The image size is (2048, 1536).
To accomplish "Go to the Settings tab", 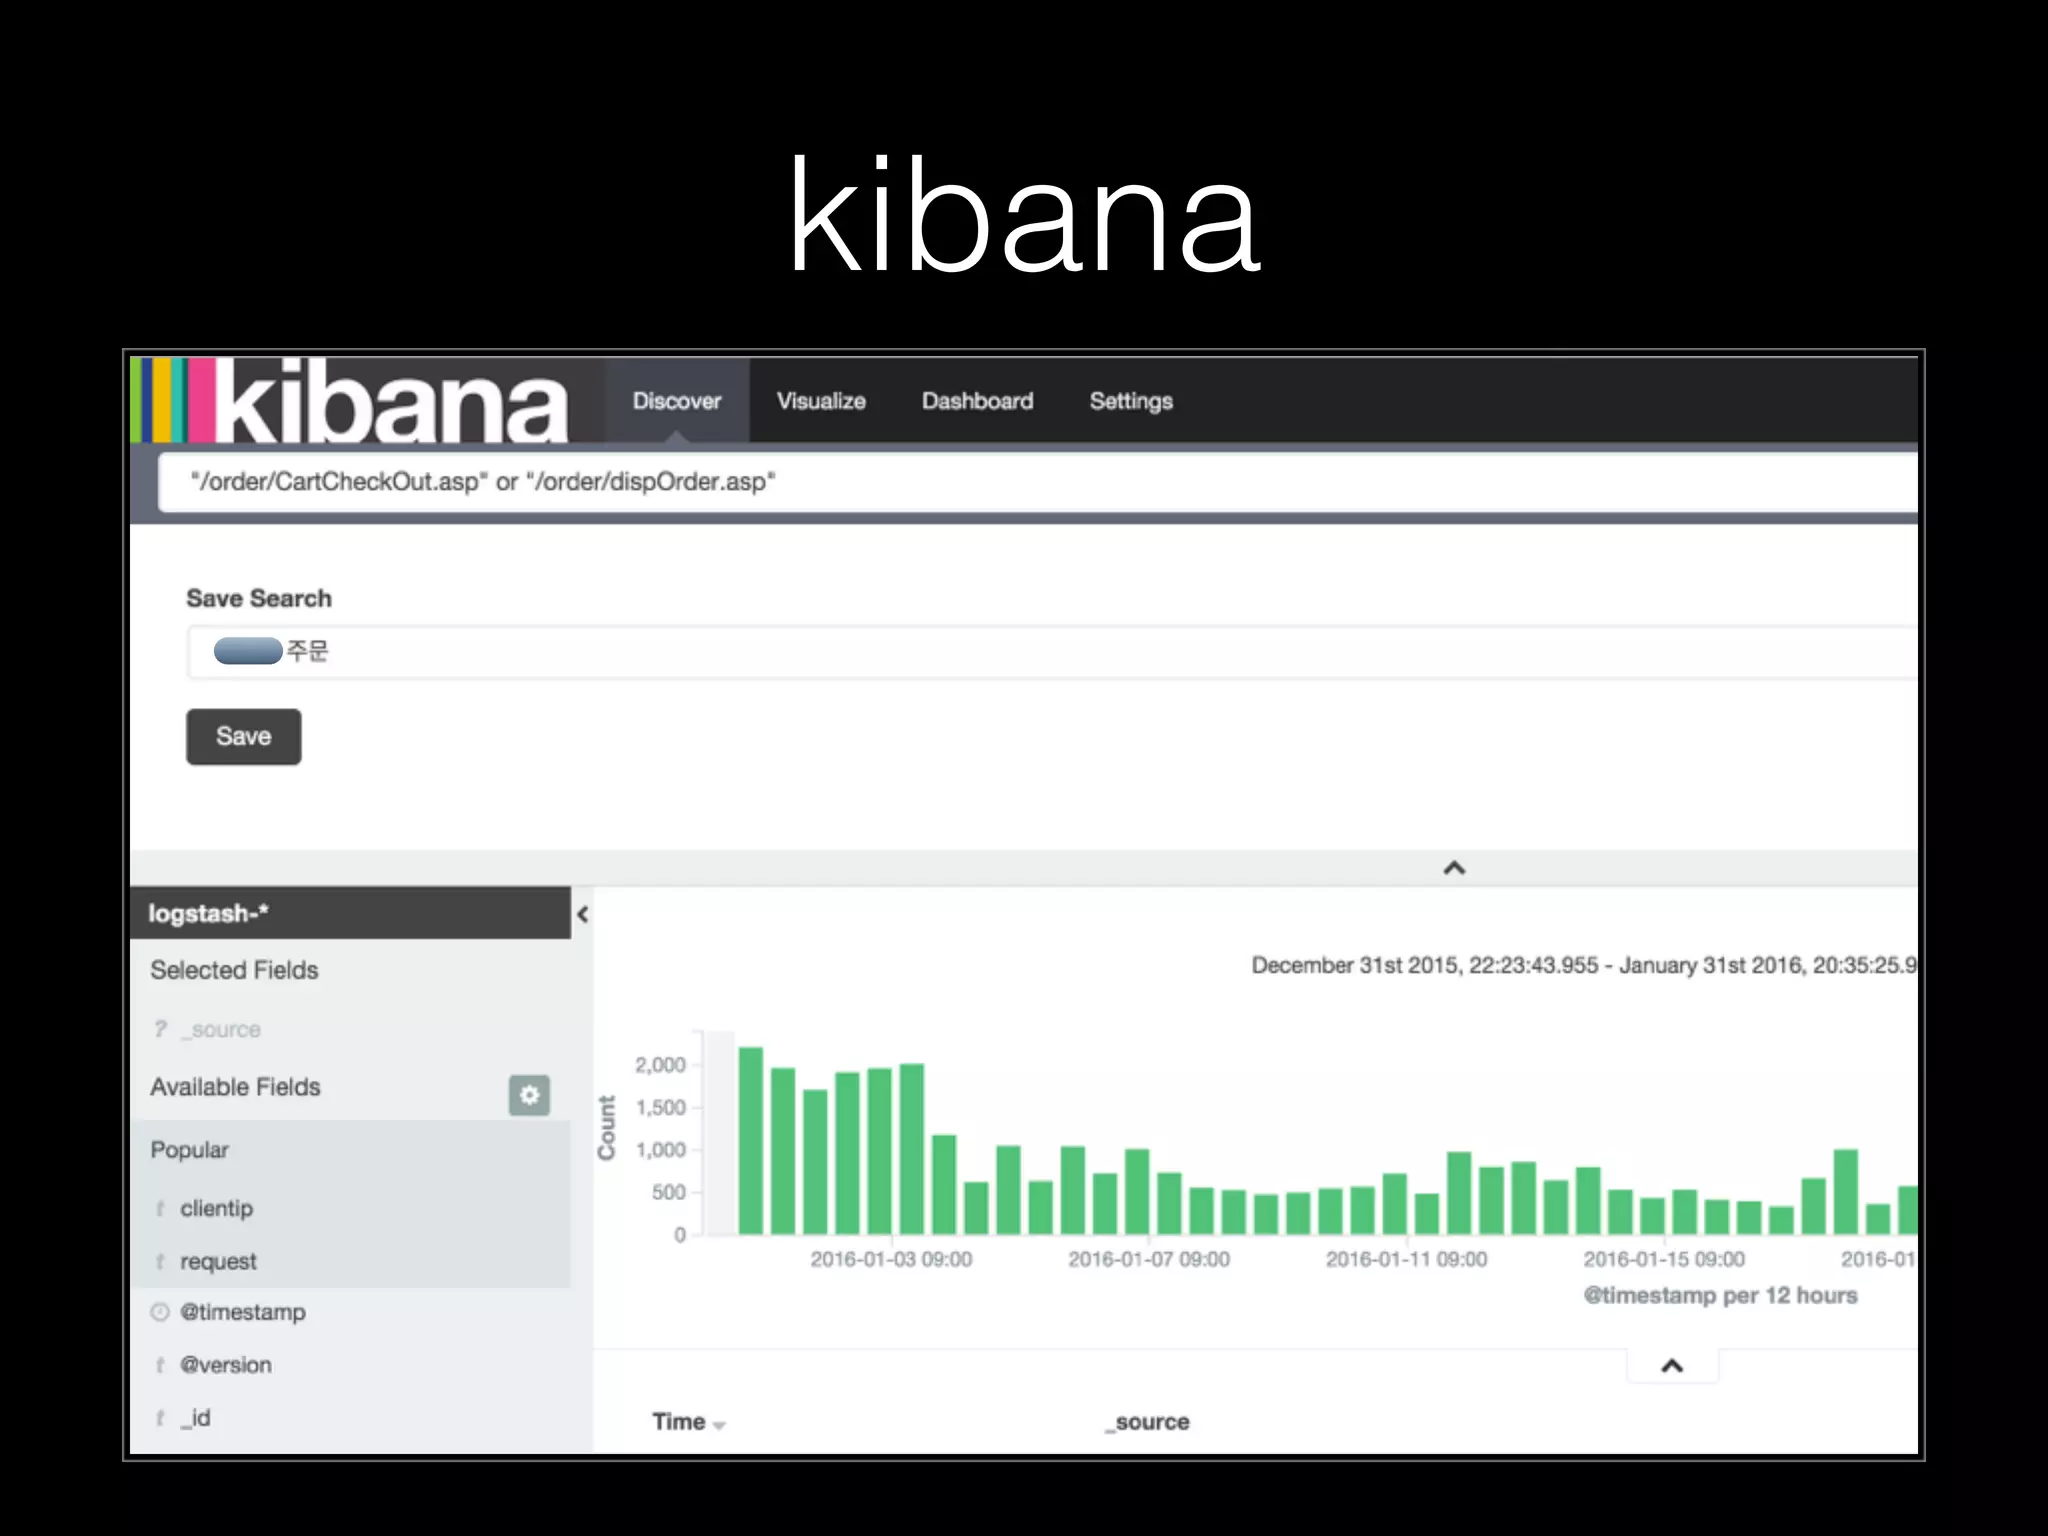I will (x=1131, y=400).
